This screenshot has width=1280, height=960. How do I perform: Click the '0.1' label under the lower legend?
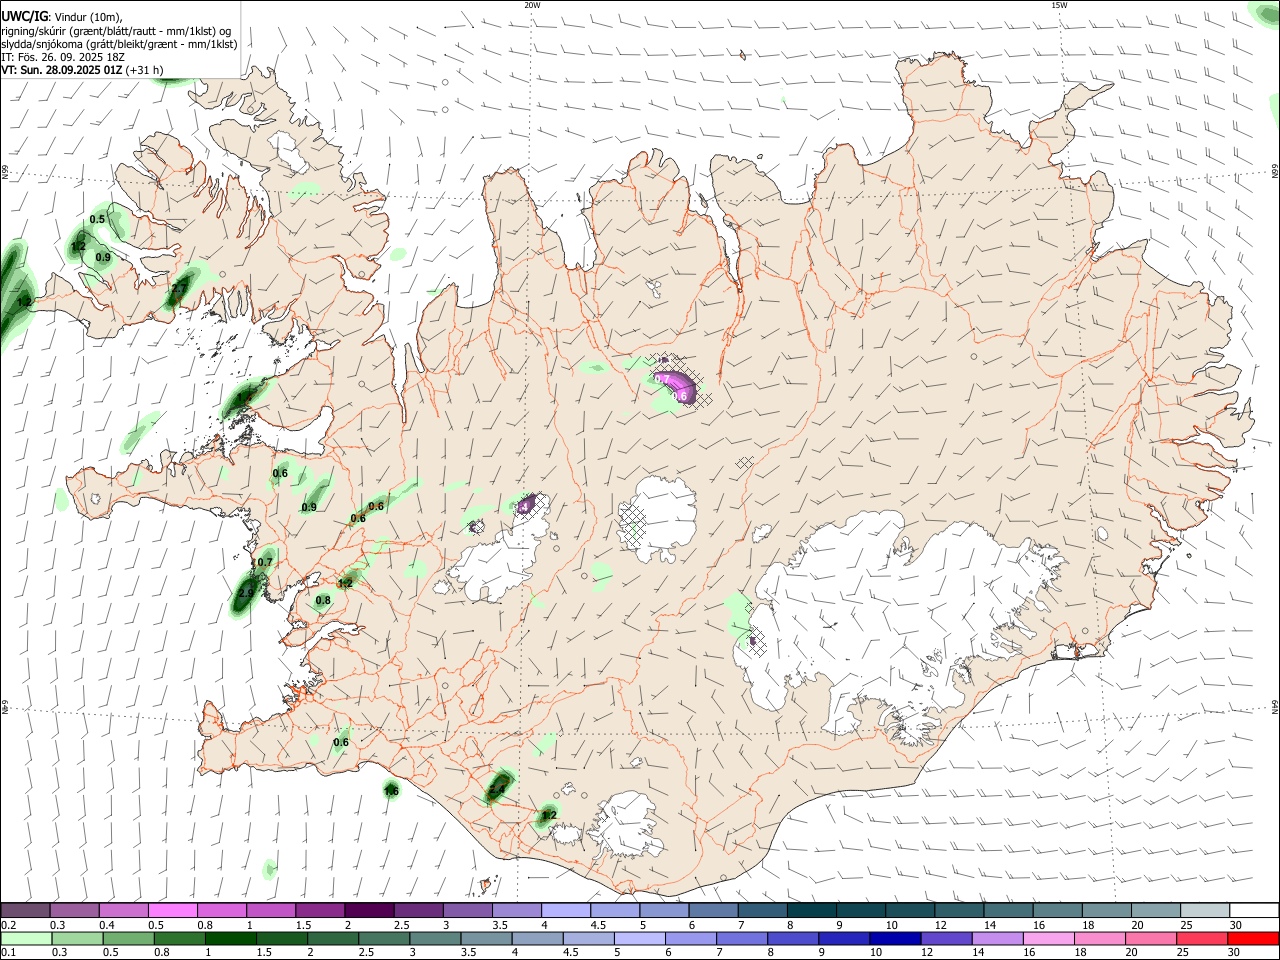click(8, 952)
